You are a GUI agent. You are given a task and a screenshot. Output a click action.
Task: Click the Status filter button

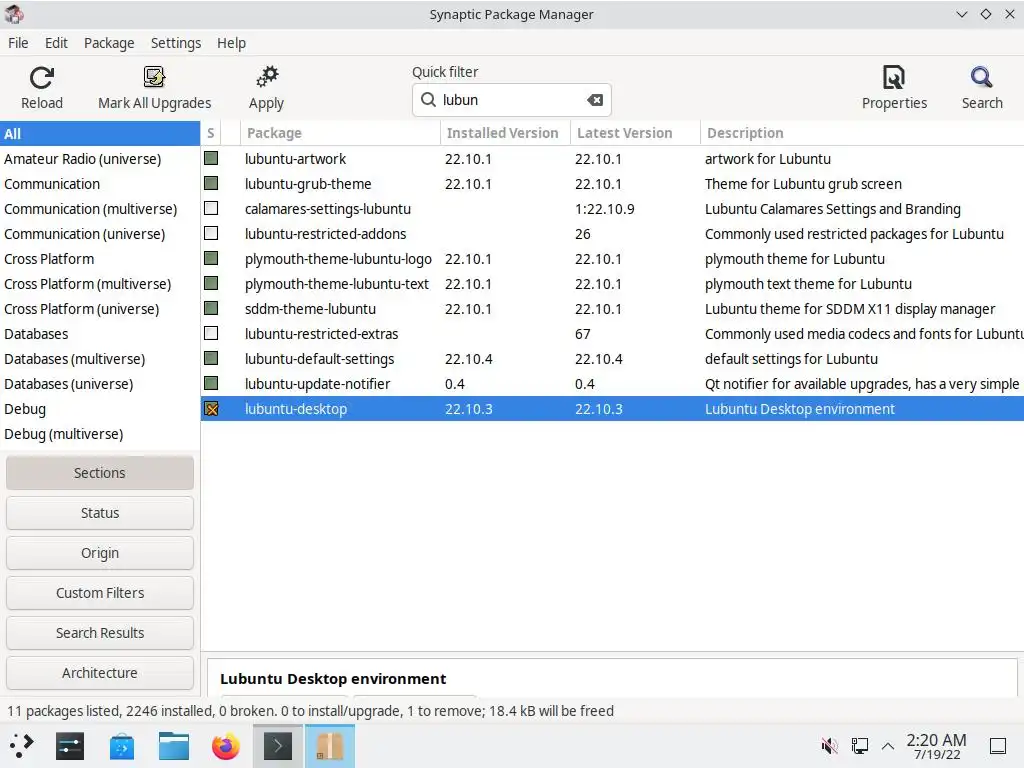100,513
